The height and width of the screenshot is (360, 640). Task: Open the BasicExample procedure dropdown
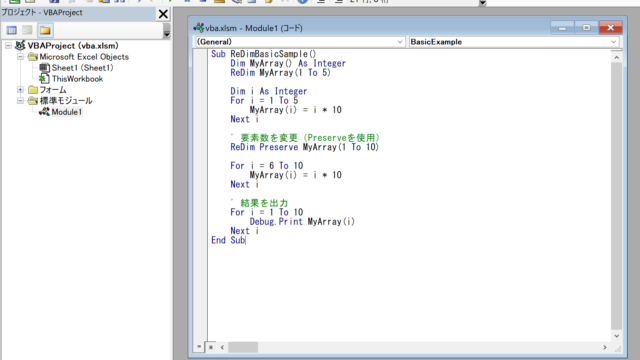(514, 42)
